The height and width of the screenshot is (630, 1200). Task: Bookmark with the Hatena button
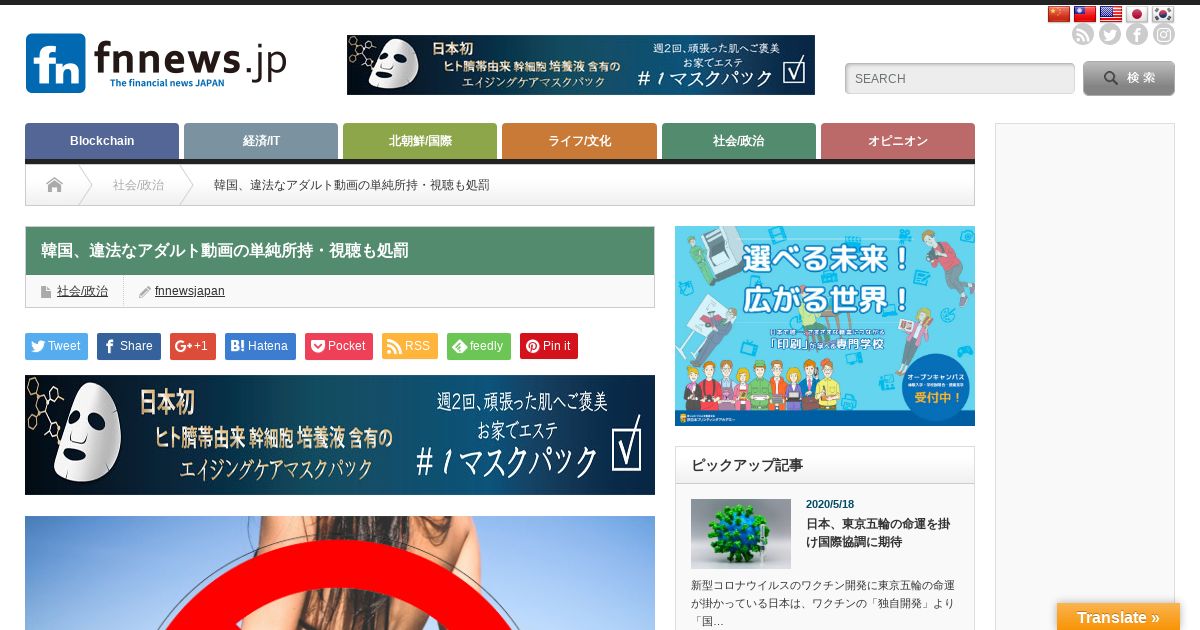[260, 346]
